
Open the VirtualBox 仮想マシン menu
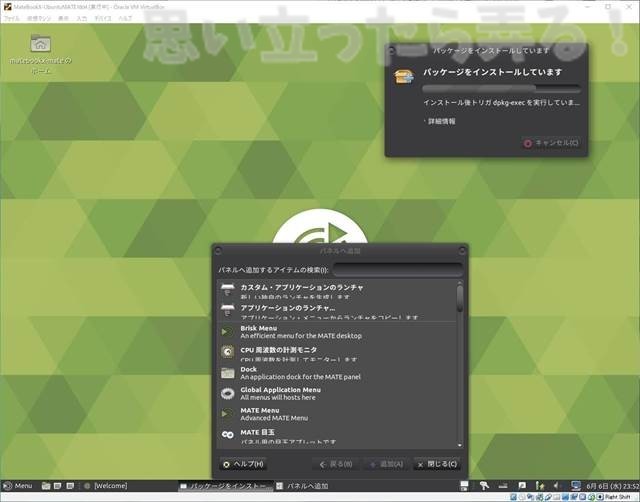coord(39,18)
